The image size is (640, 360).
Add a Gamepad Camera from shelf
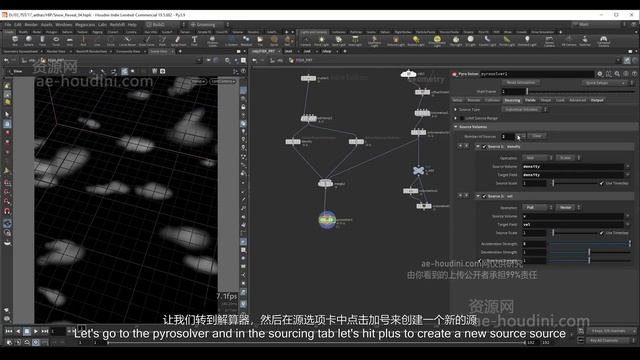[x=604, y=41]
